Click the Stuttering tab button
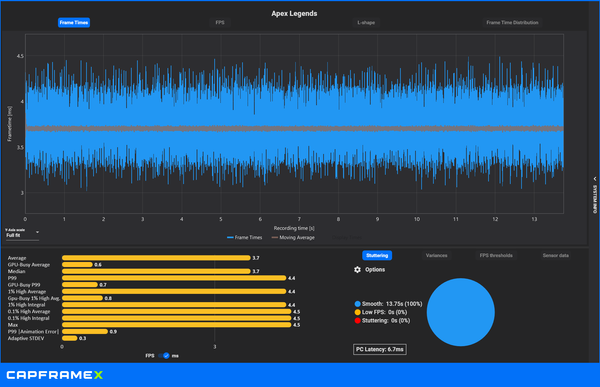 tap(377, 255)
